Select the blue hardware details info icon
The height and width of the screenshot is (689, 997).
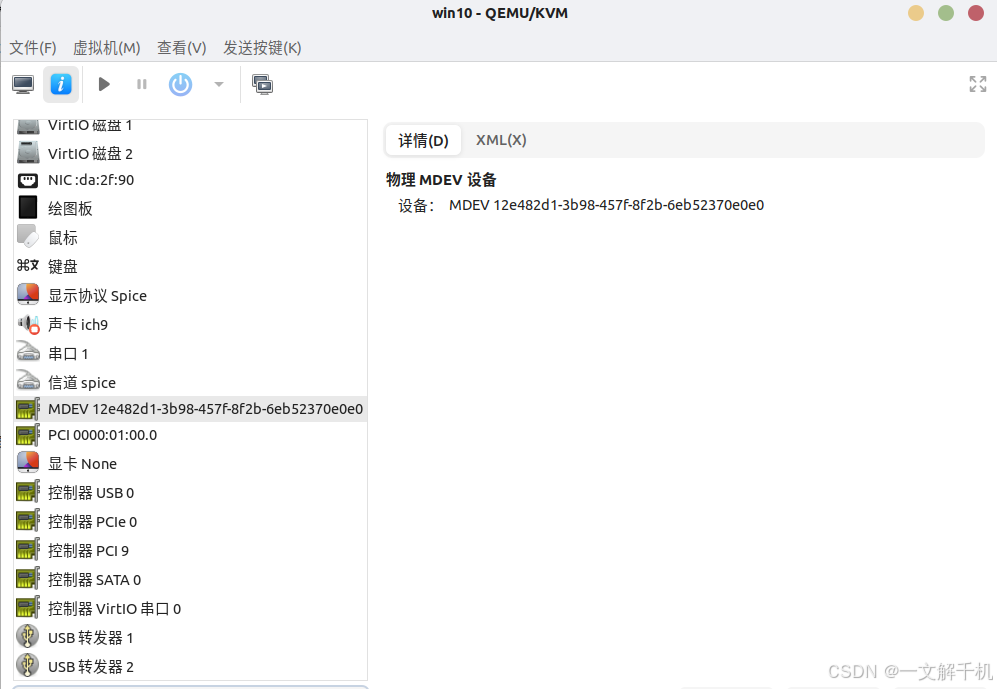[x=60, y=84]
